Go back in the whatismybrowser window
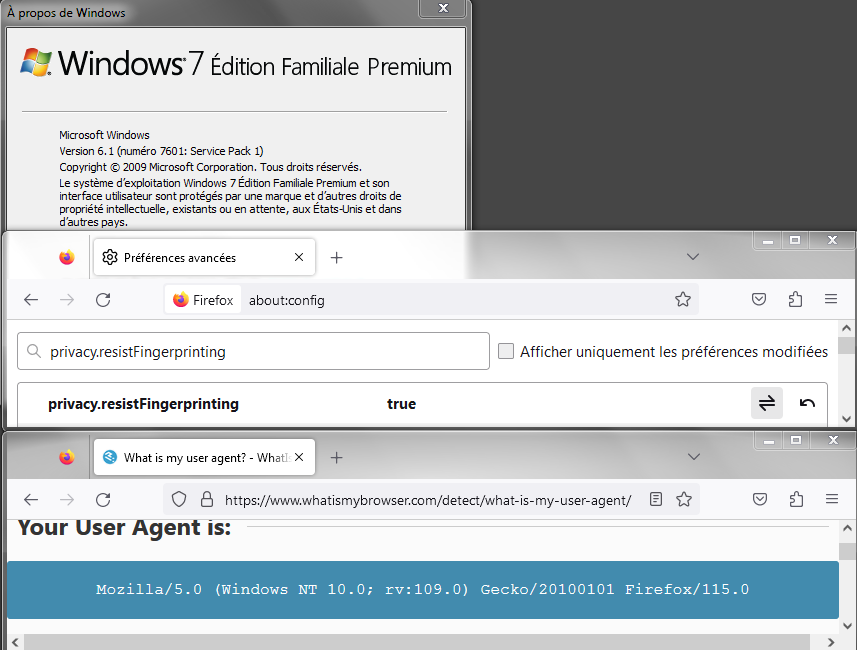 31,500
